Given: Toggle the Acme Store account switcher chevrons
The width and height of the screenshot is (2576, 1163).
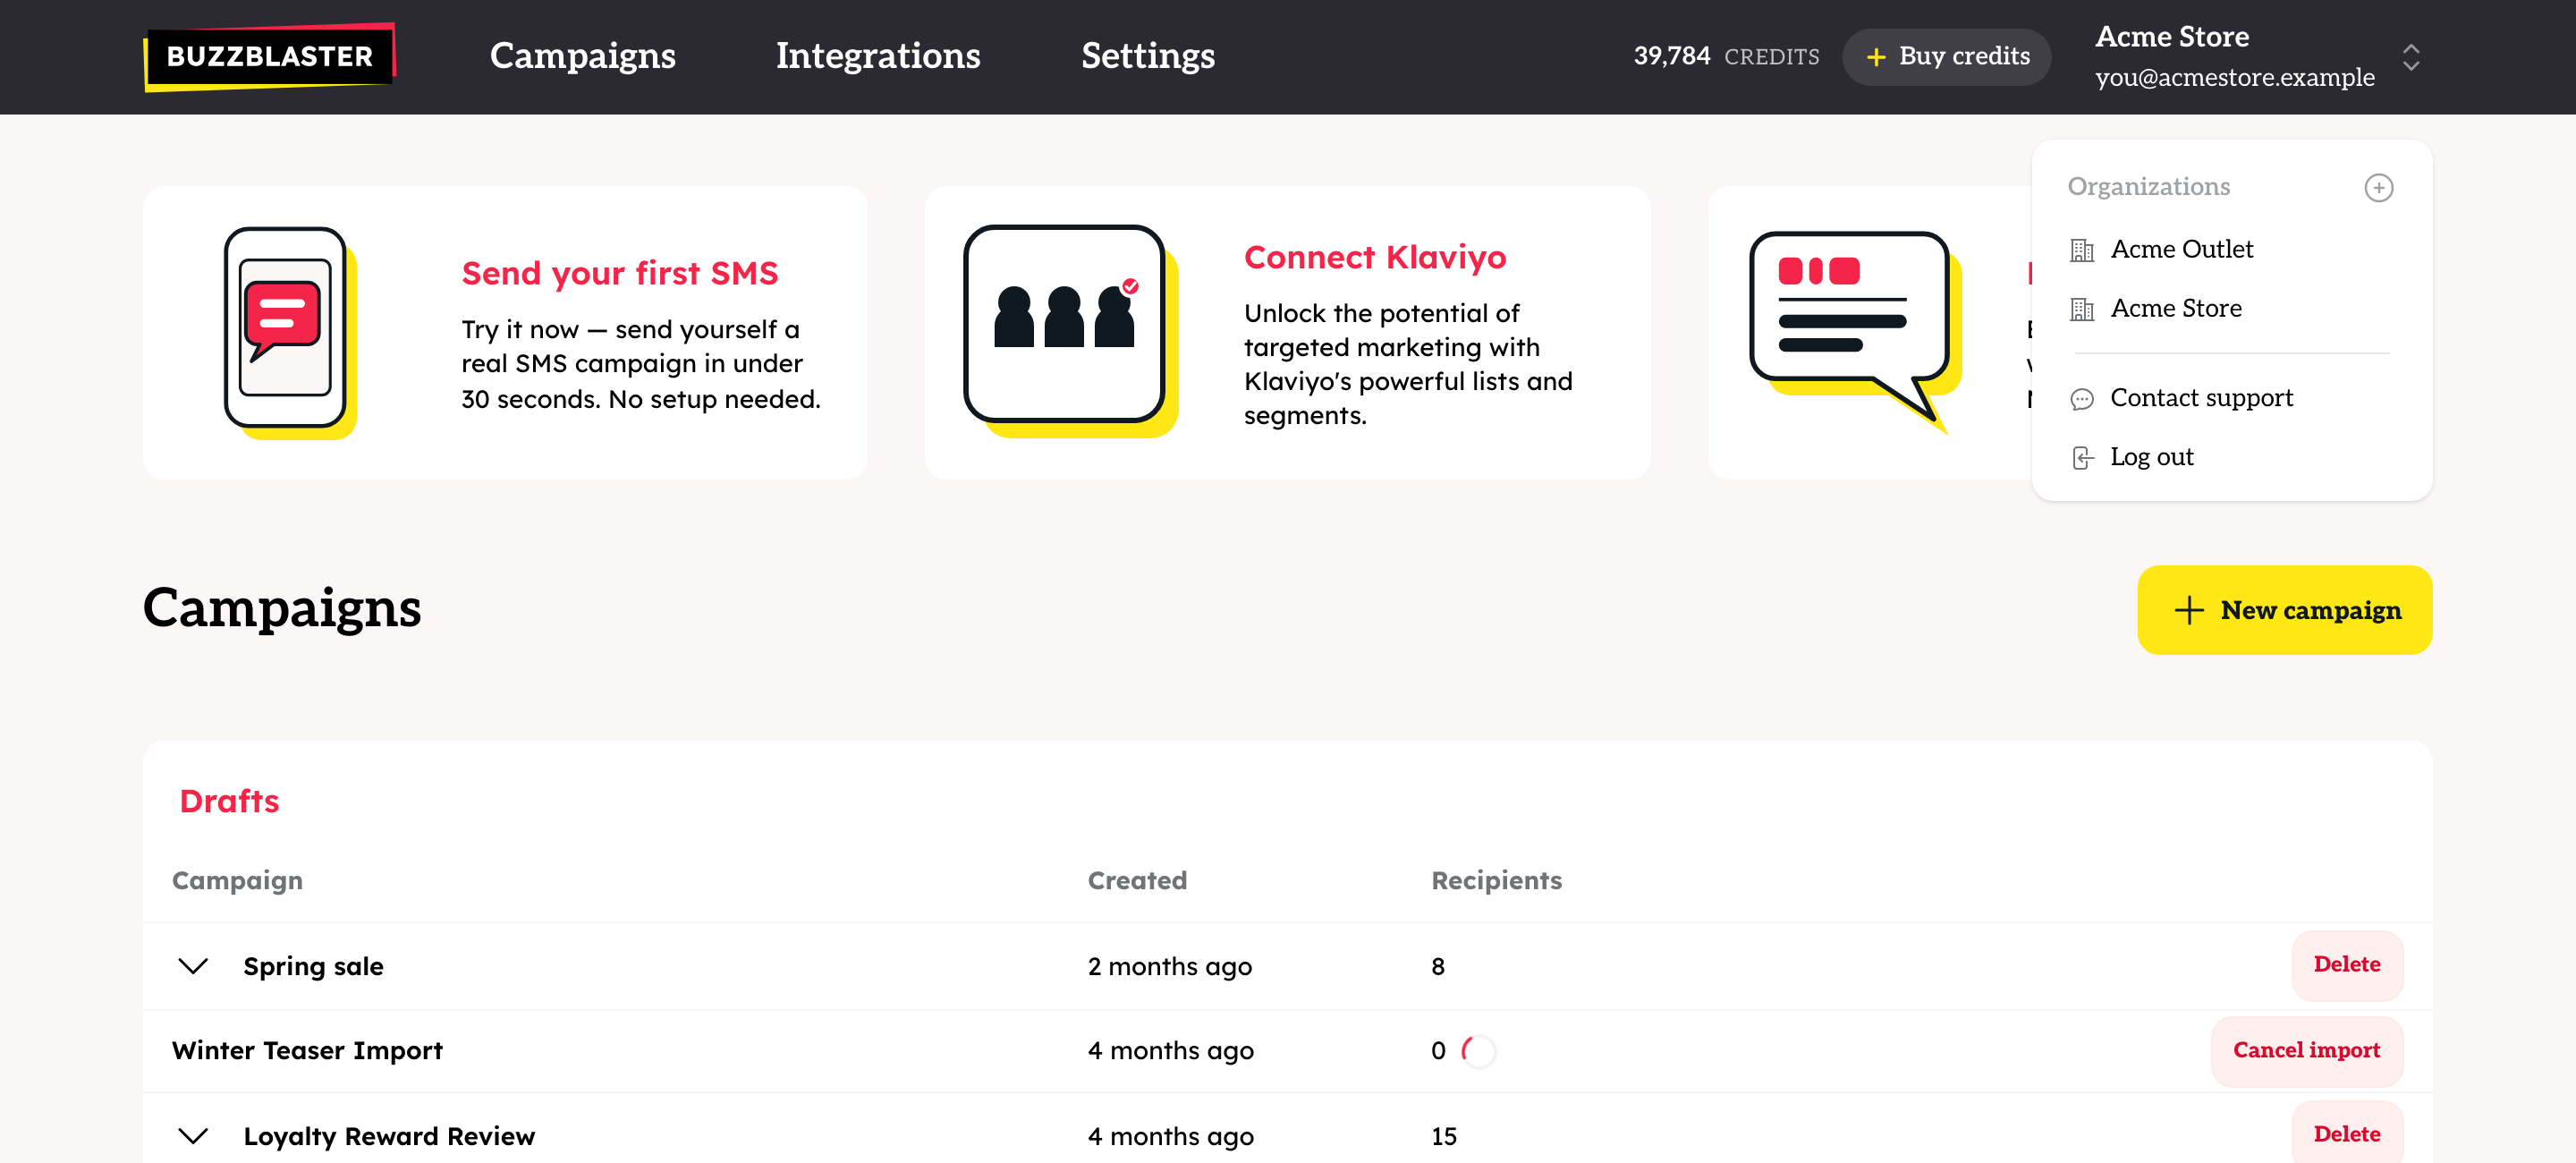Looking at the screenshot, I should coord(2411,57).
